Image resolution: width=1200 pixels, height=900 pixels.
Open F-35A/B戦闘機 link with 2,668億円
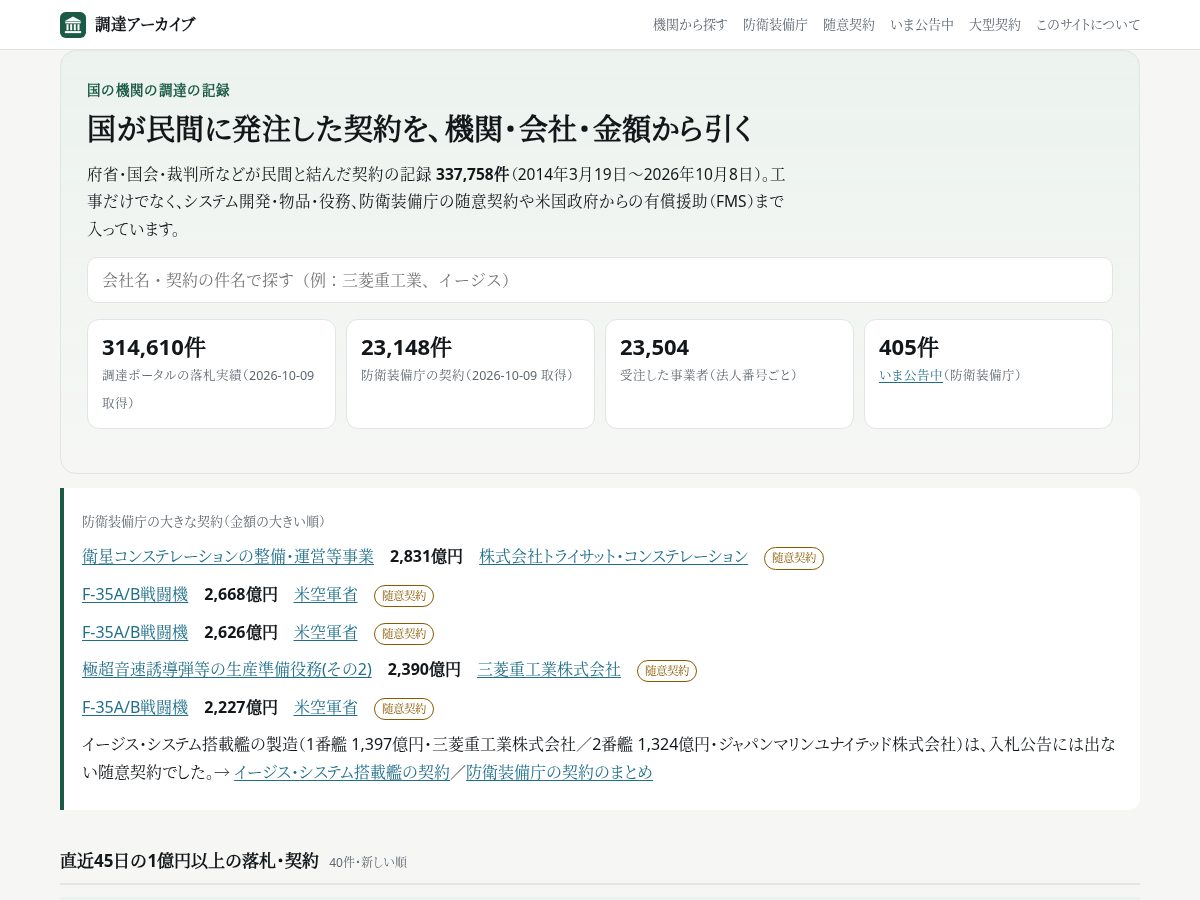click(135, 594)
